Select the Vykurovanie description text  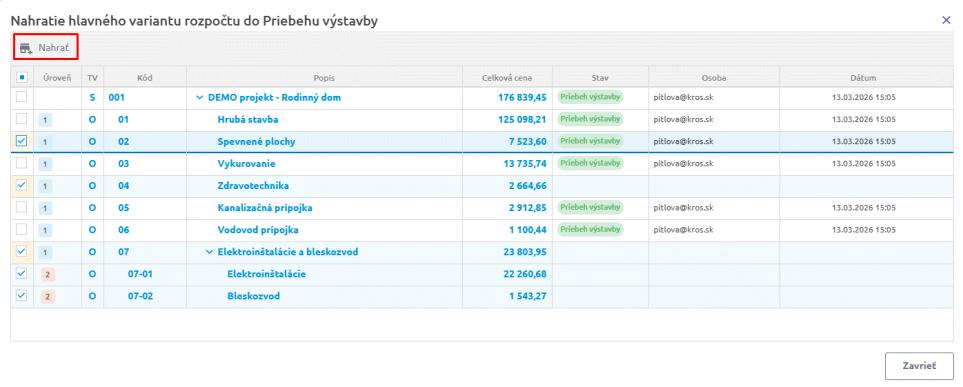246,163
